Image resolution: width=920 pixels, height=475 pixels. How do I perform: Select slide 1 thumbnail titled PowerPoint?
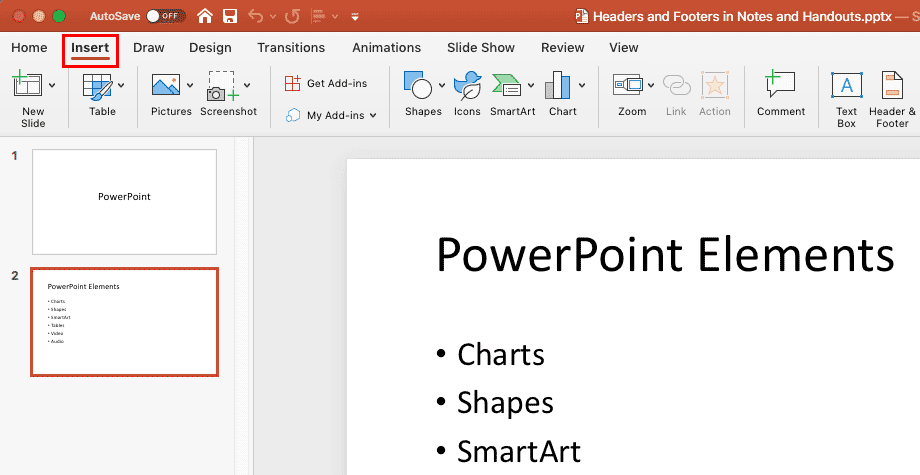(124, 202)
